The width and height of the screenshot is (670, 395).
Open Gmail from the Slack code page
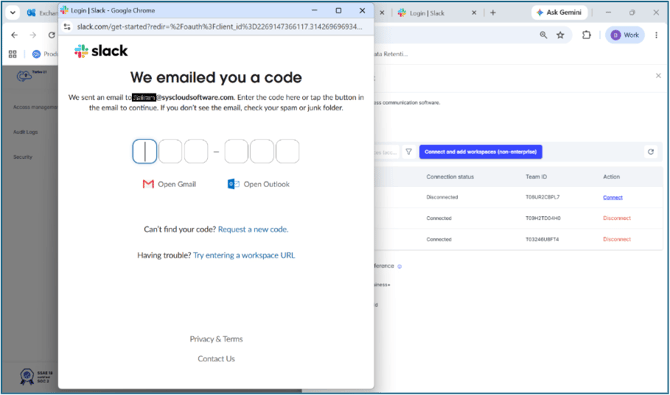tap(169, 184)
